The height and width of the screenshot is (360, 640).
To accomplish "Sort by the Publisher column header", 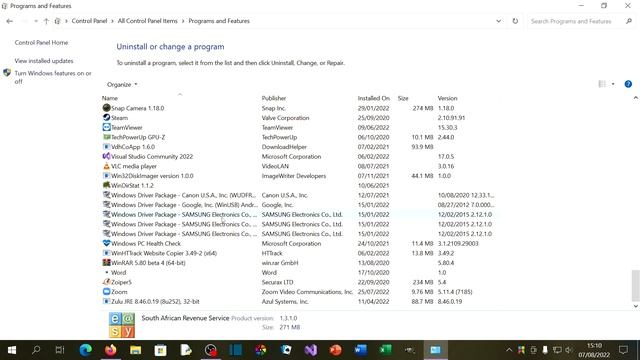I will 274,98.
